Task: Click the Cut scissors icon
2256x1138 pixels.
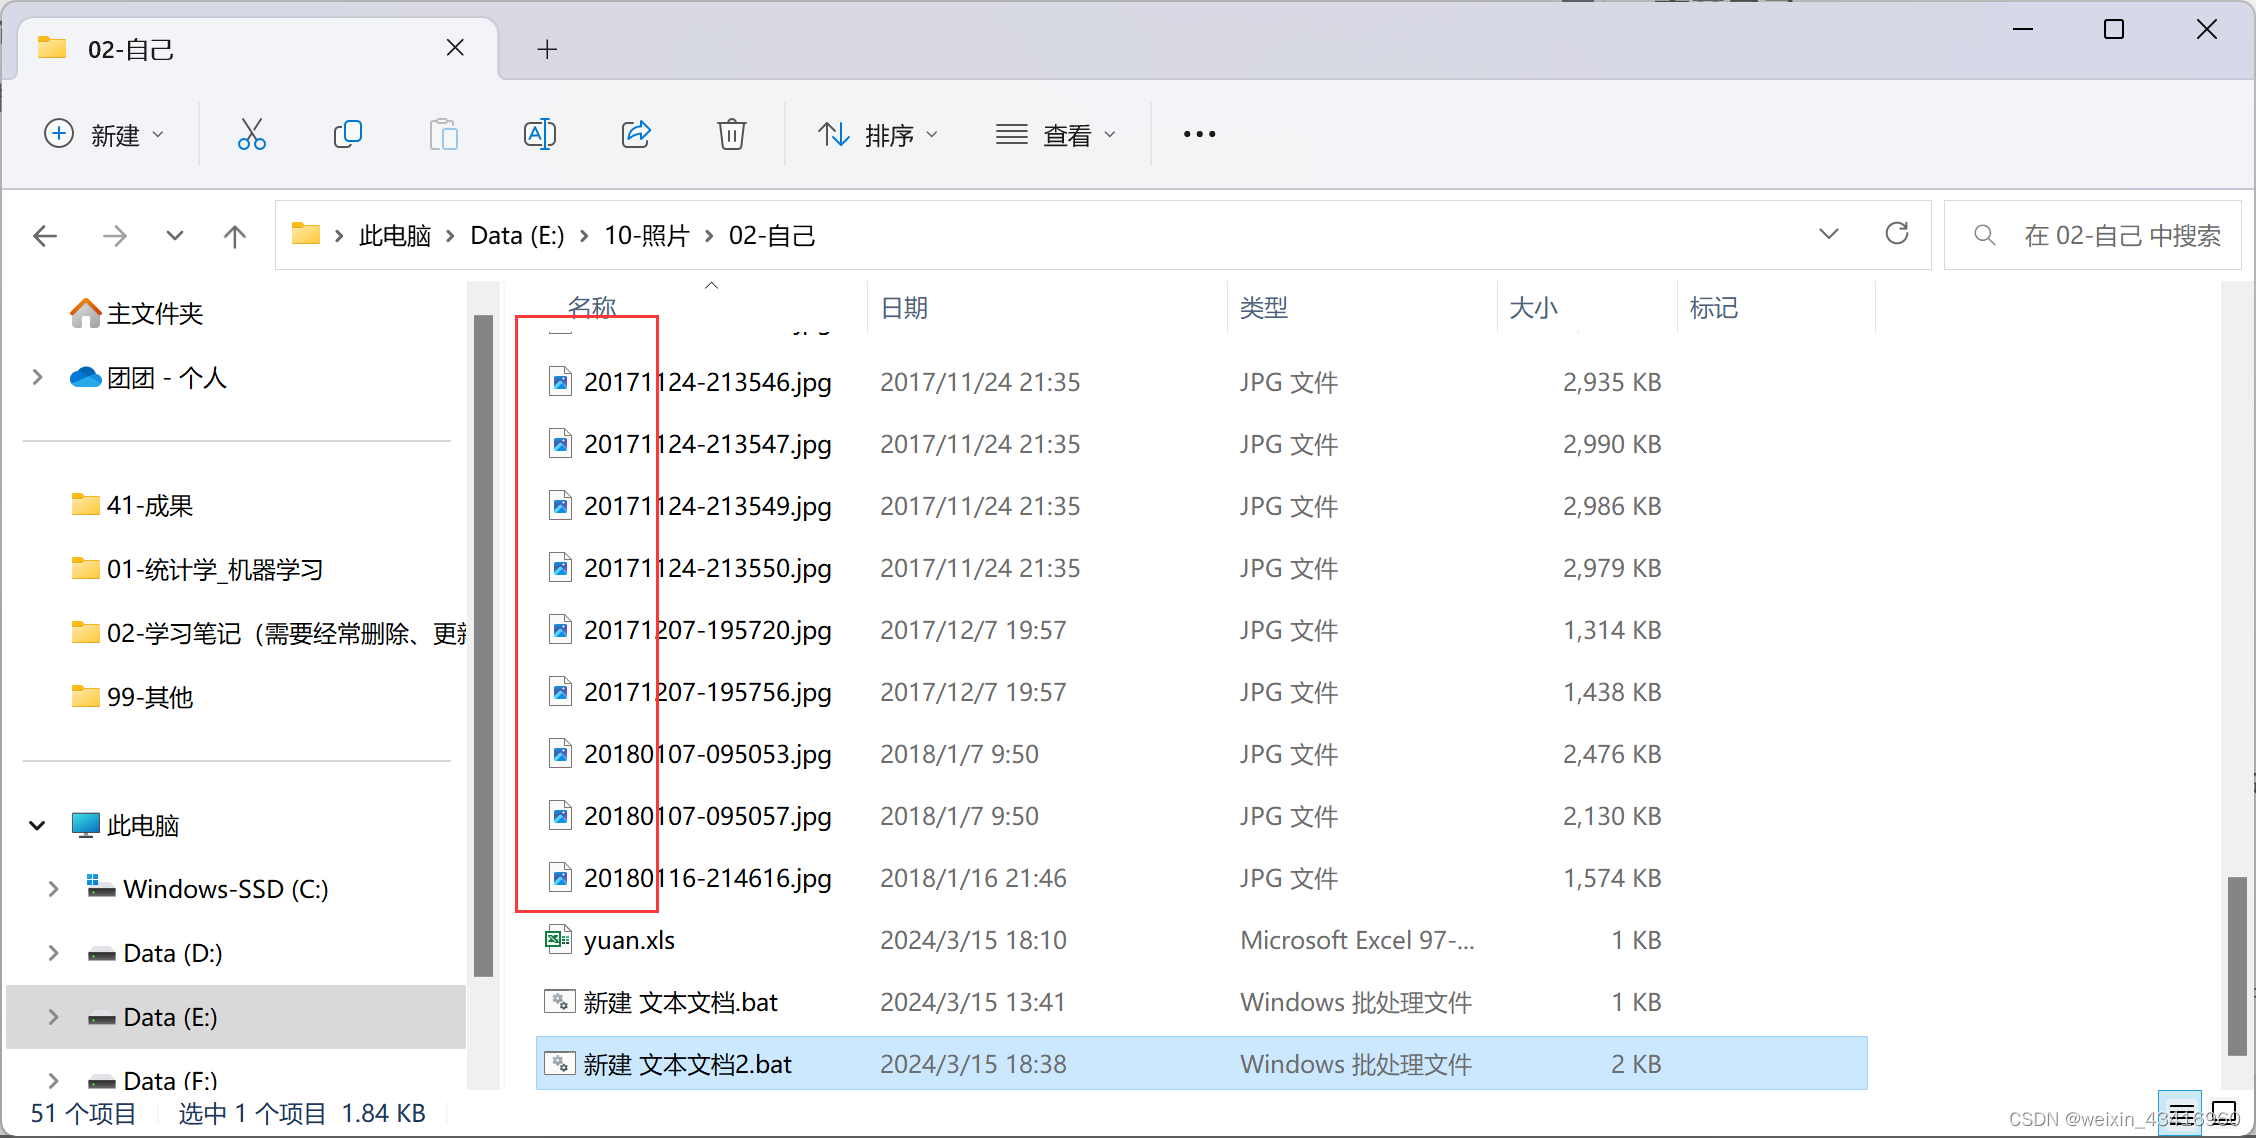Action: pos(251,134)
